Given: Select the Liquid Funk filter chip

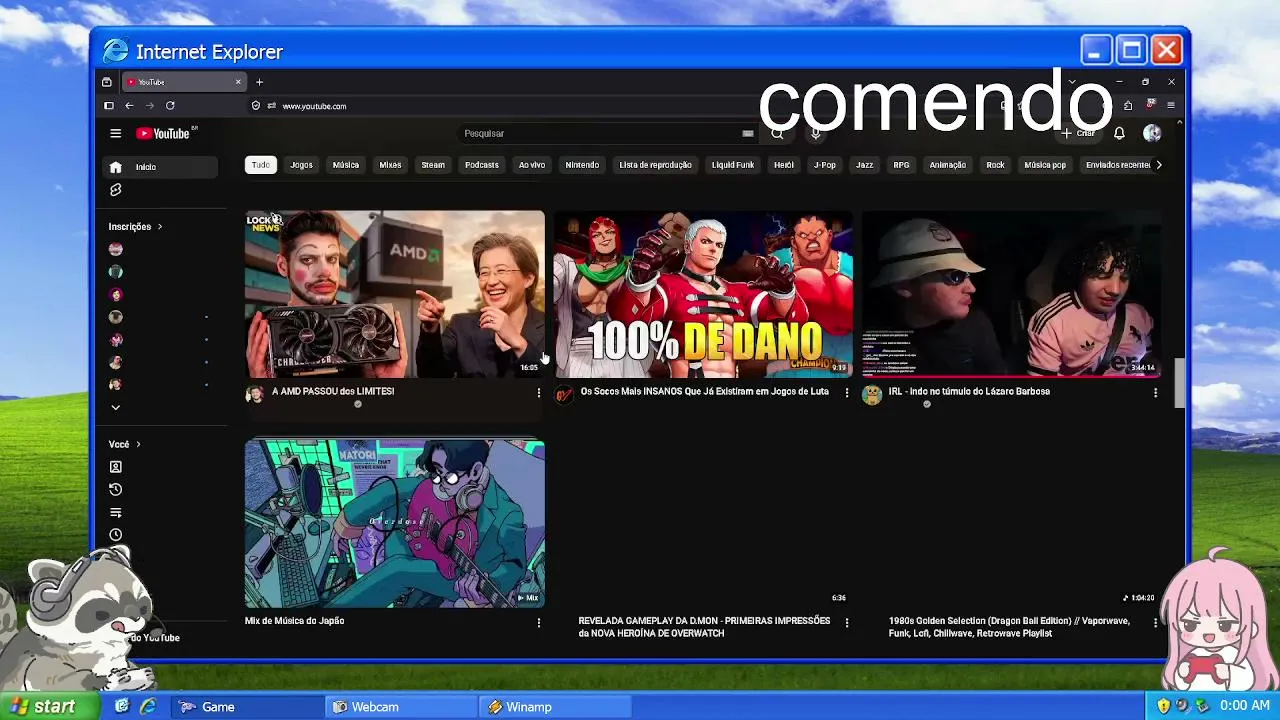Looking at the screenshot, I should coord(733,165).
